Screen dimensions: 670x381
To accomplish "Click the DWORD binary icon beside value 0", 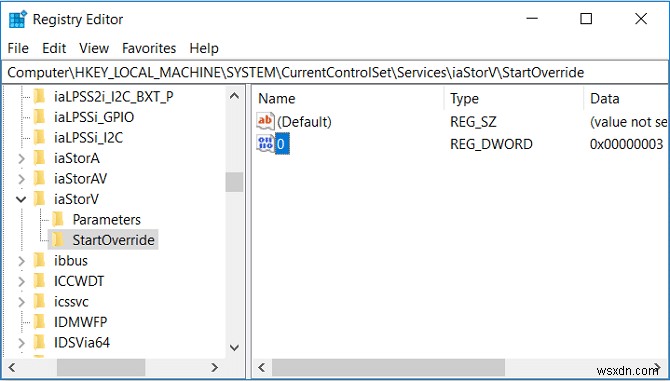I will (x=265, y=144).
